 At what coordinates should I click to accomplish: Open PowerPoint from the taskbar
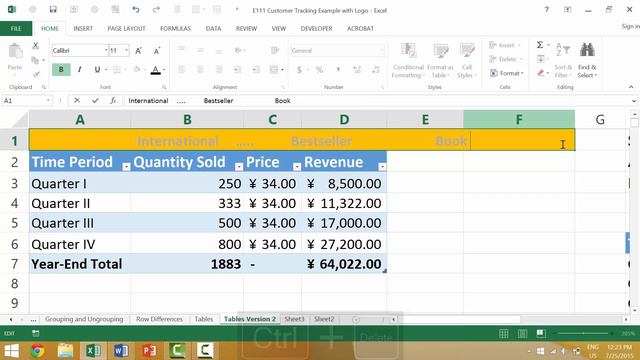point(149,351)
